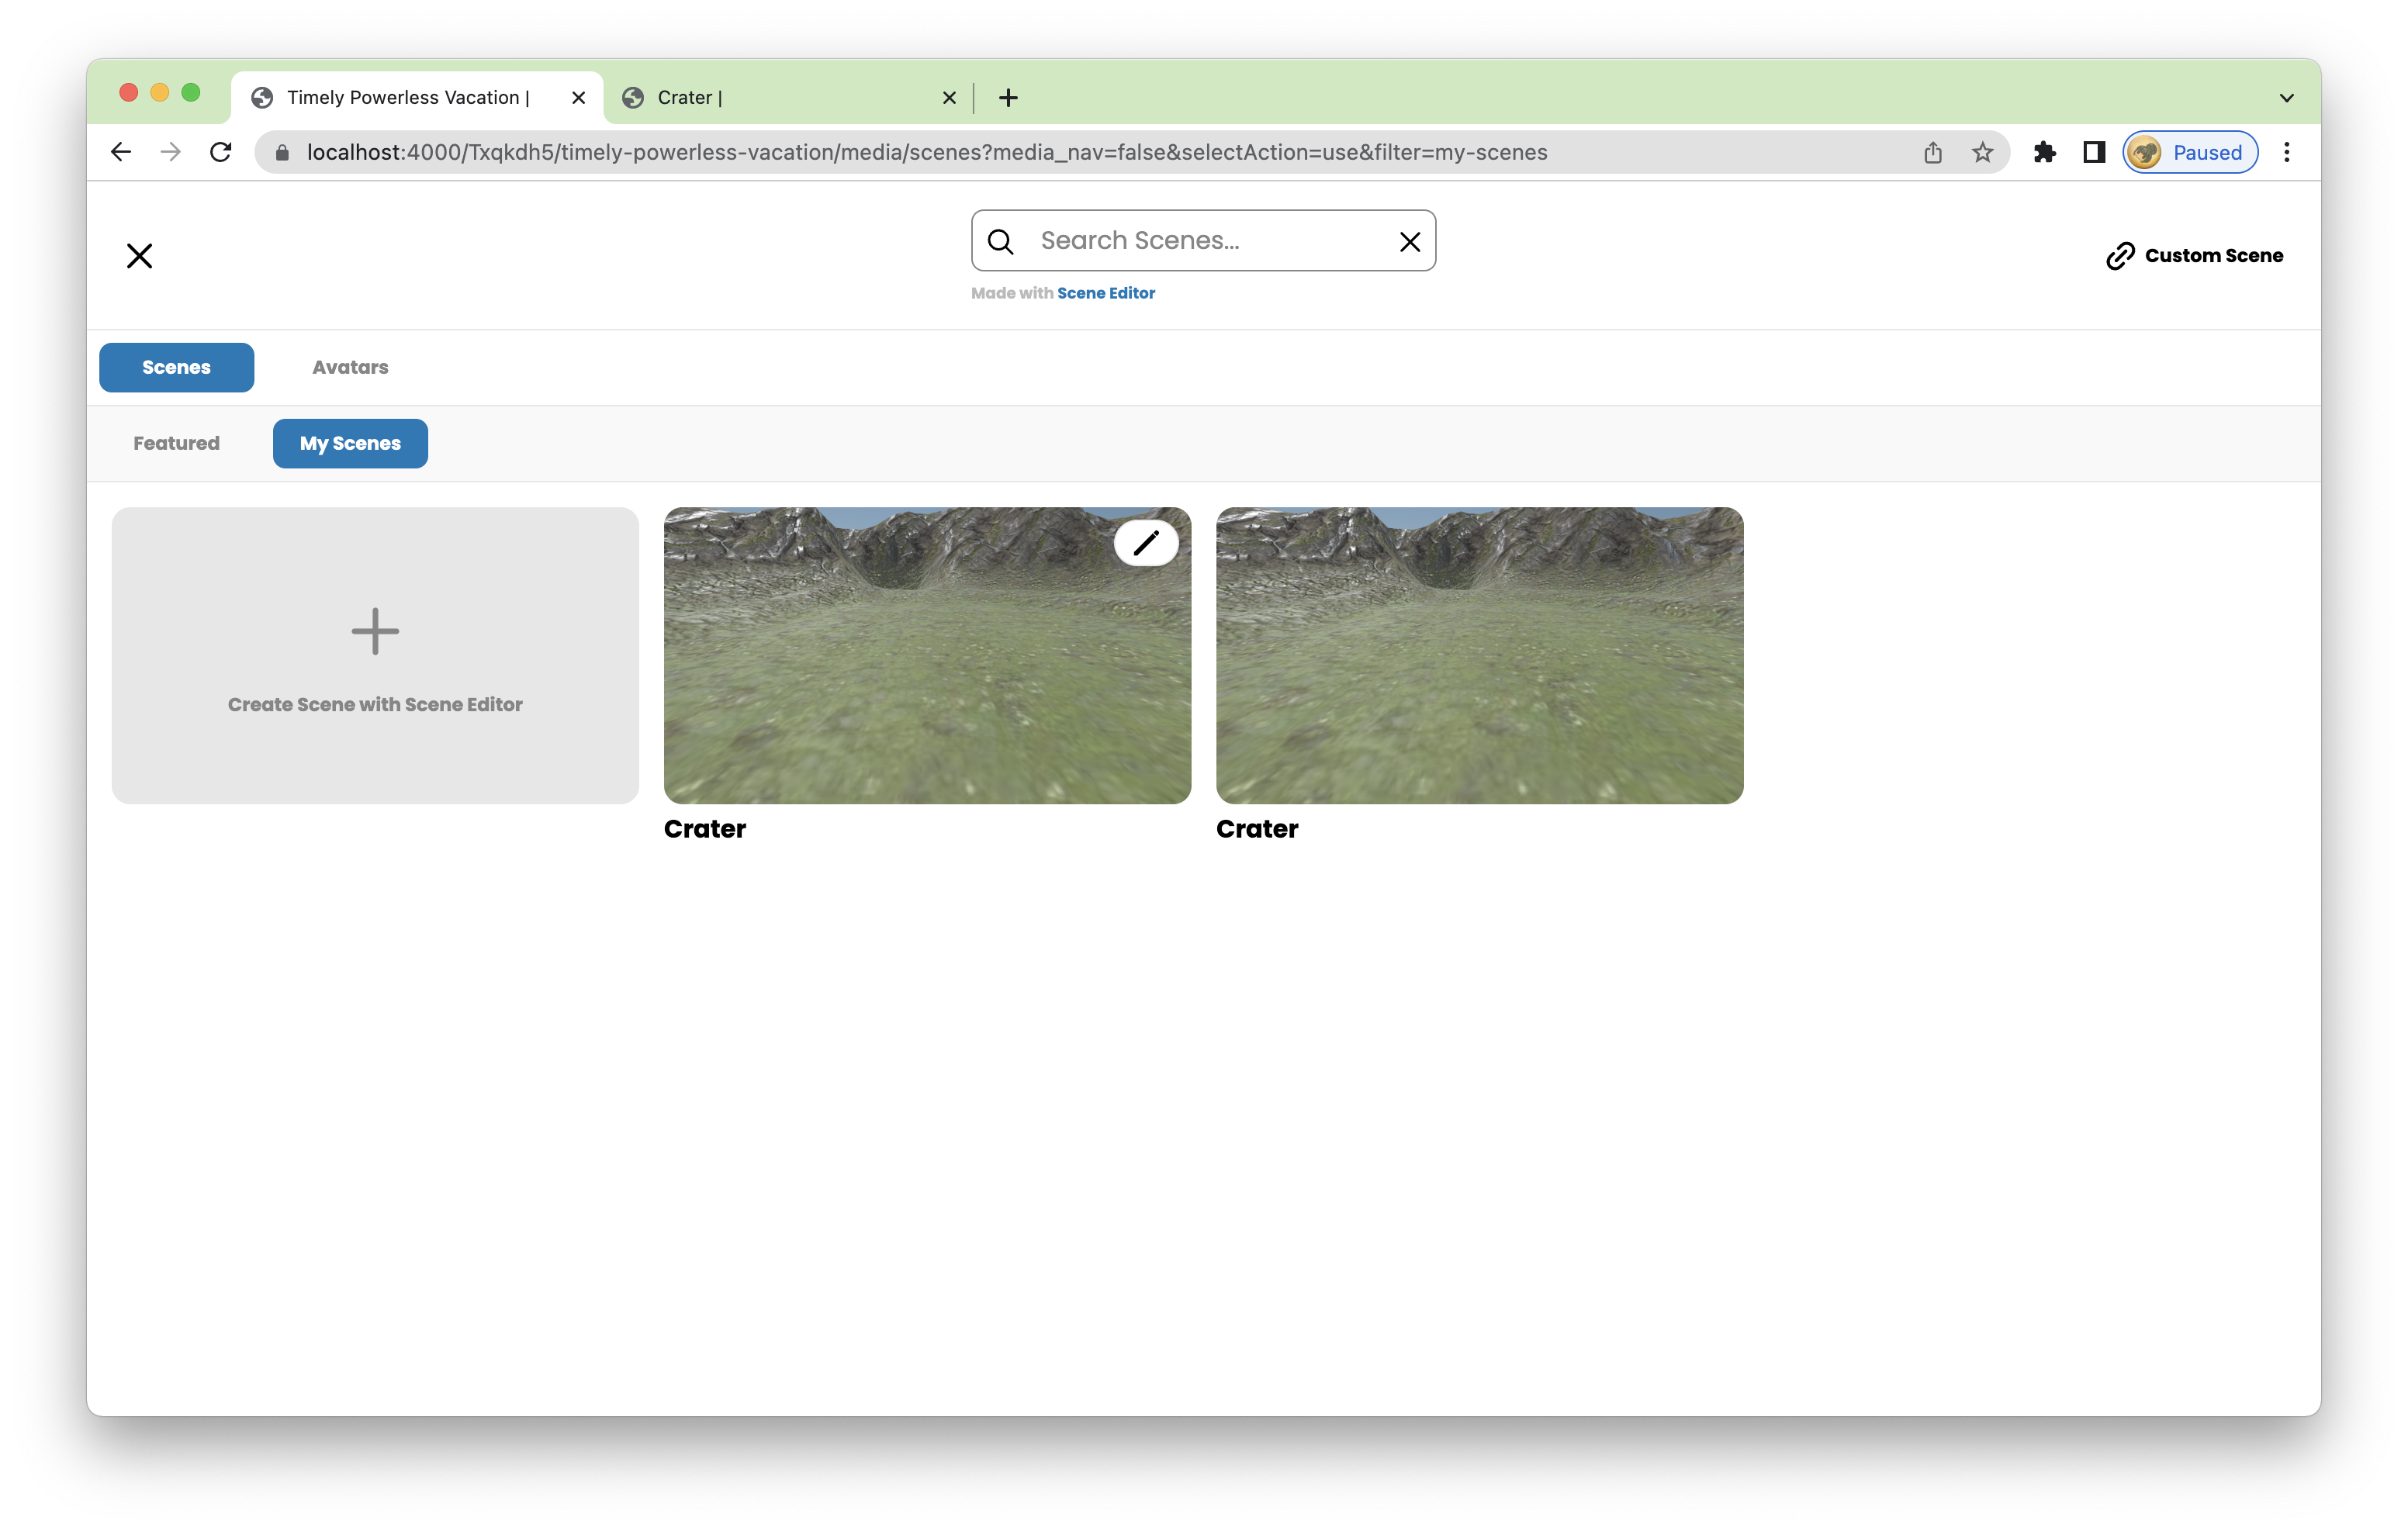Choose the first Crater scene thumbnail
Viewport: 2408px width, 1531px height.
pos(927,655)
